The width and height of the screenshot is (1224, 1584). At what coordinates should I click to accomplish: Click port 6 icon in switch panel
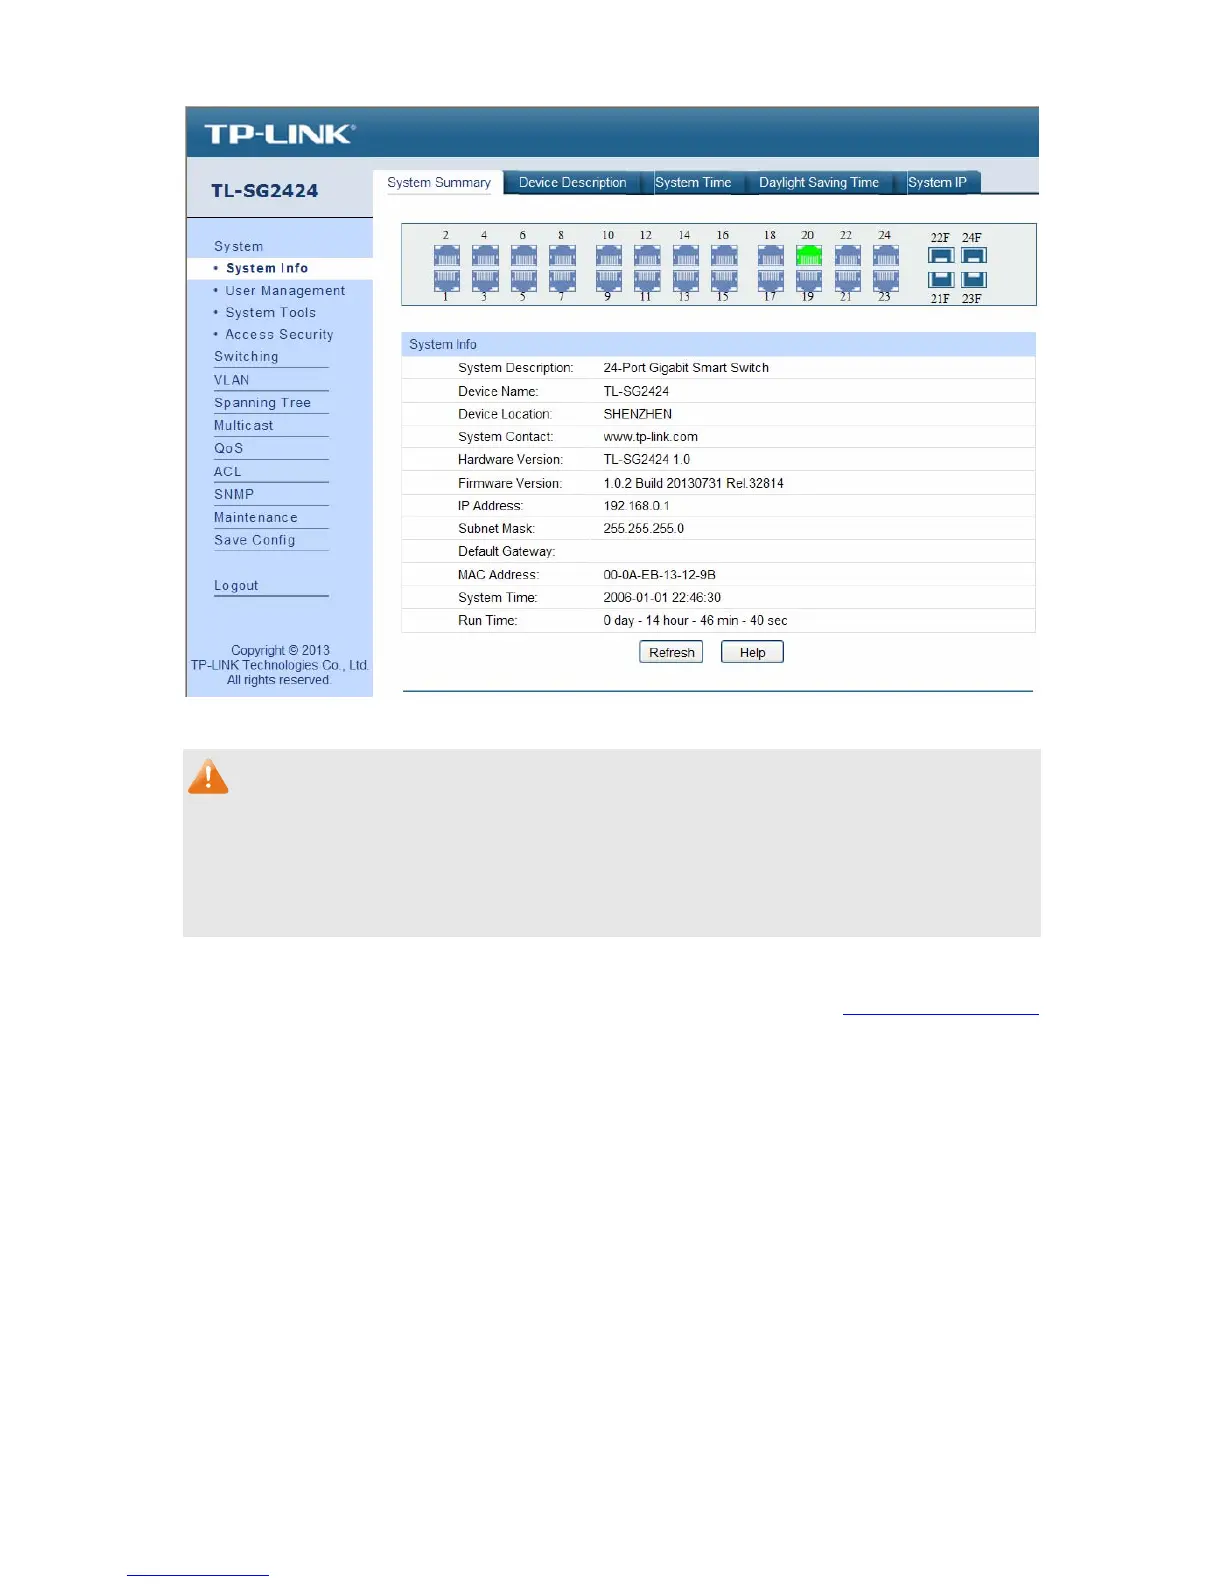(x=523, y=256)
